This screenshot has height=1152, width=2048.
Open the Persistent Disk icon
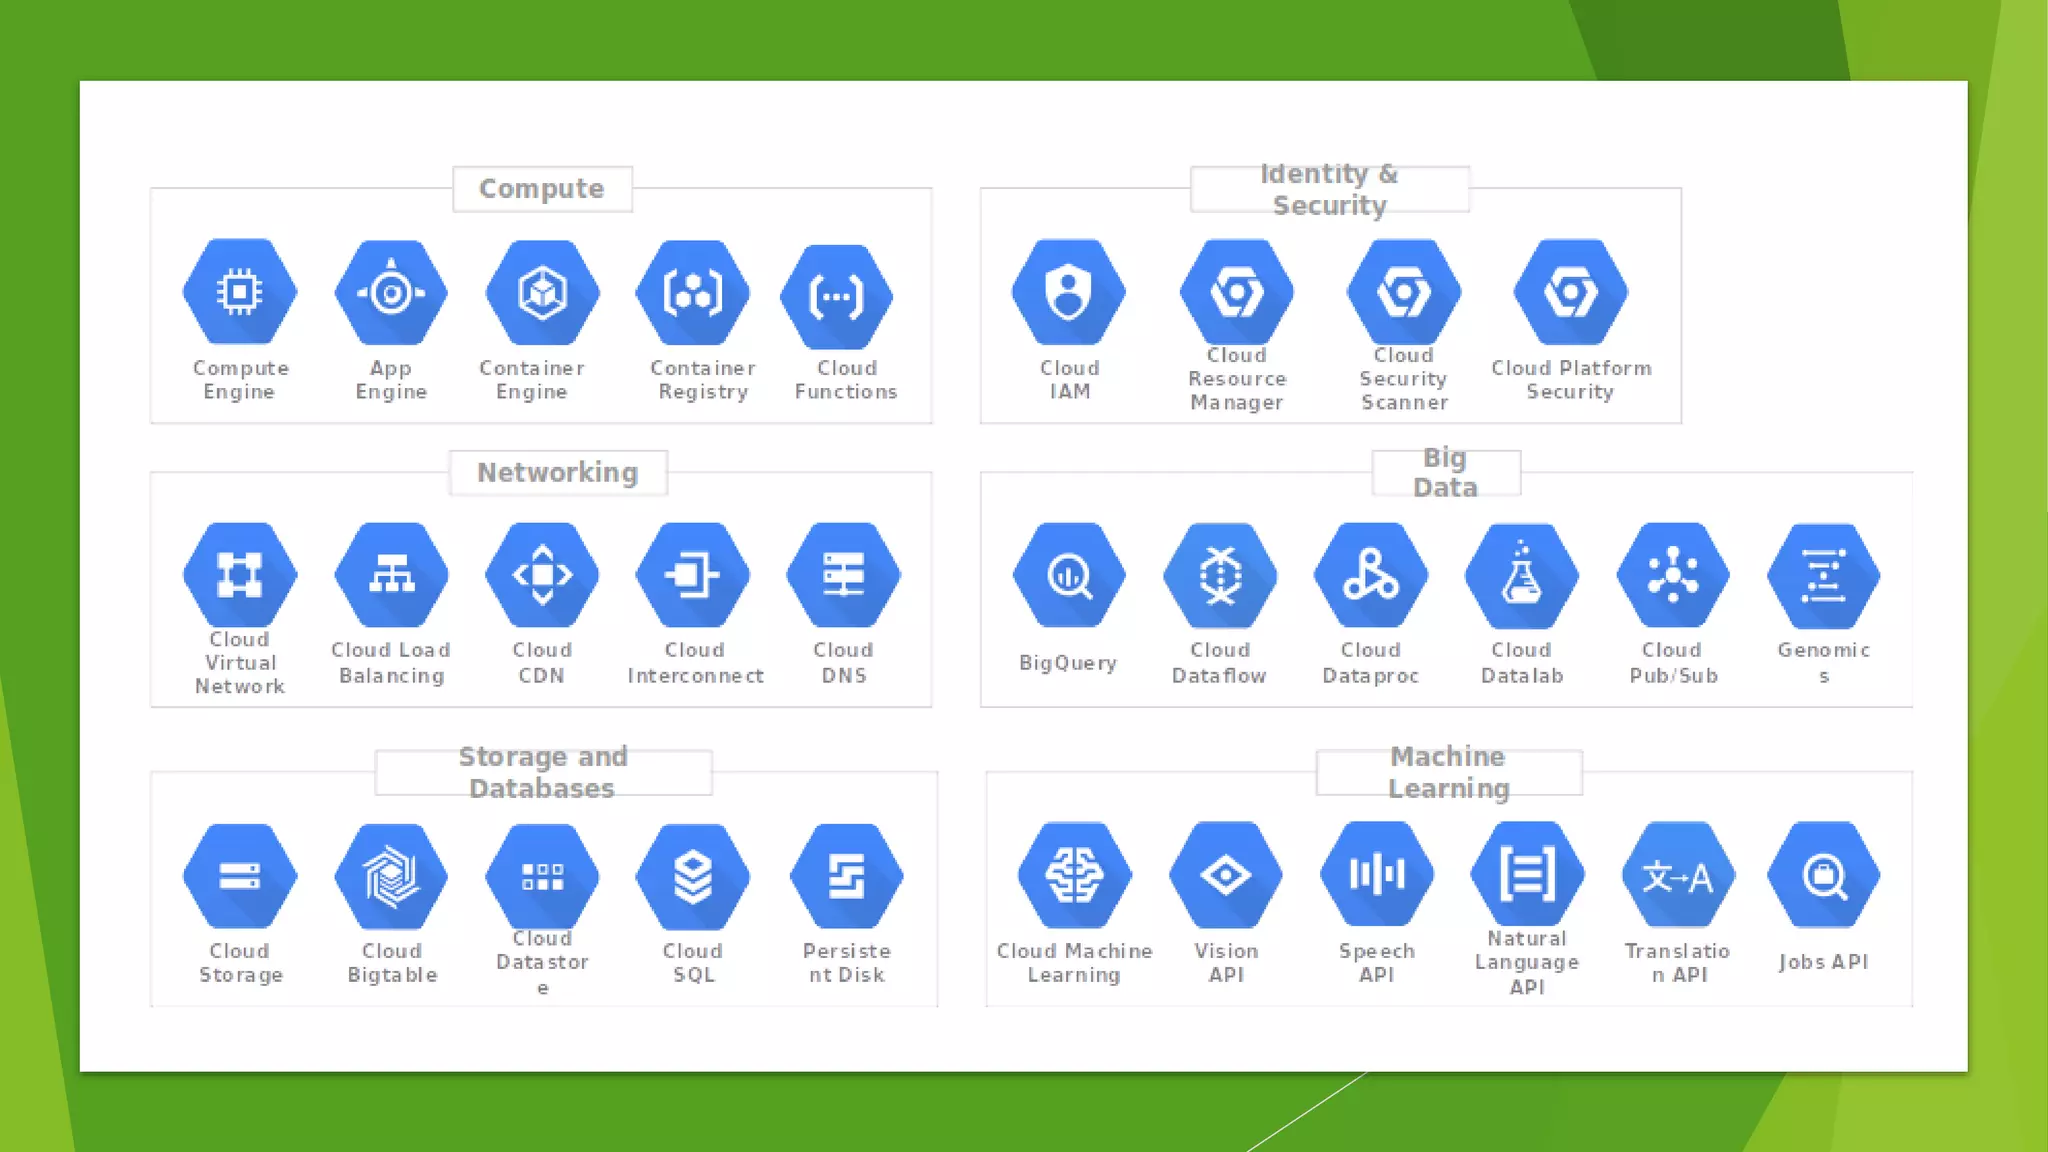(x=846, y=877)
